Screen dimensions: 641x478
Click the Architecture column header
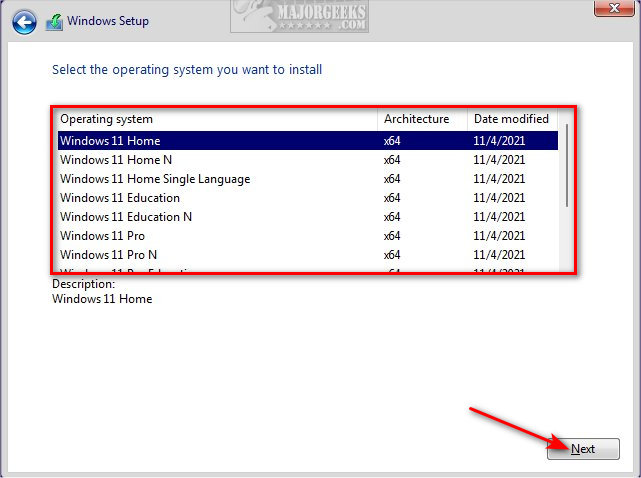(422, 119)
